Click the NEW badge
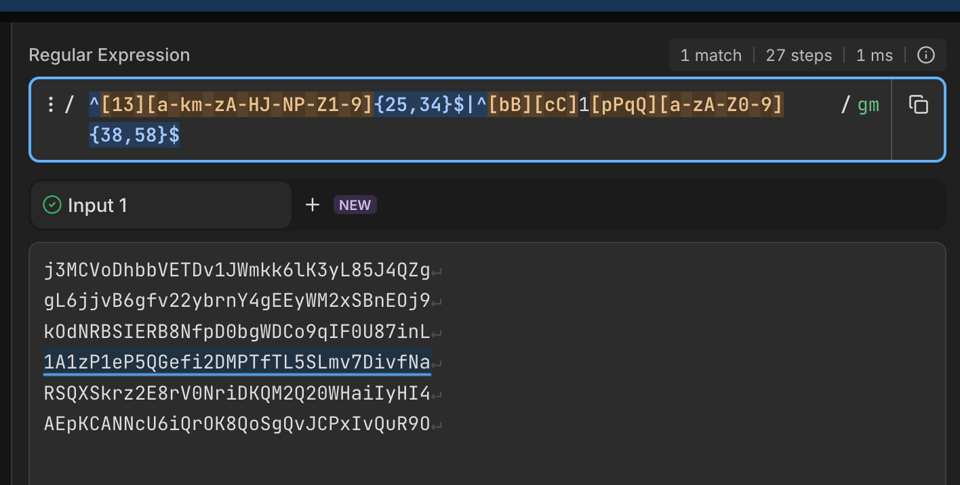960x485 pixels. pos(355,205)
